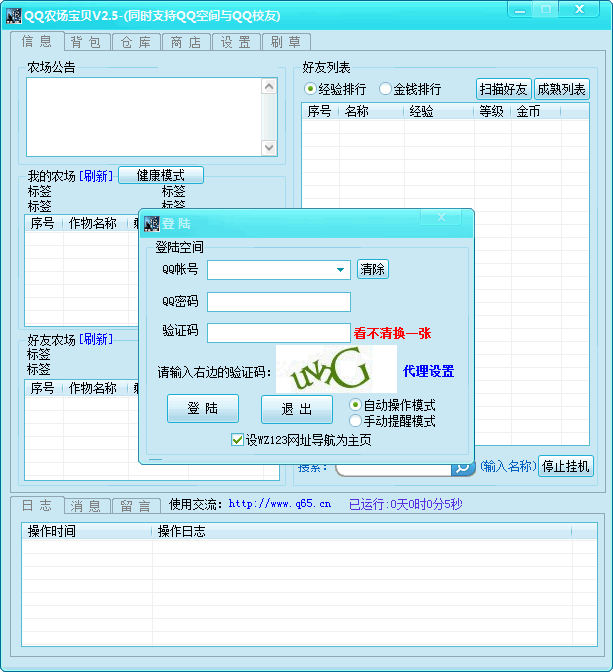Click 刷新 link next to 好友农场
The width and height of the screenshot is (613, 672).
click(x=96, y=339)
